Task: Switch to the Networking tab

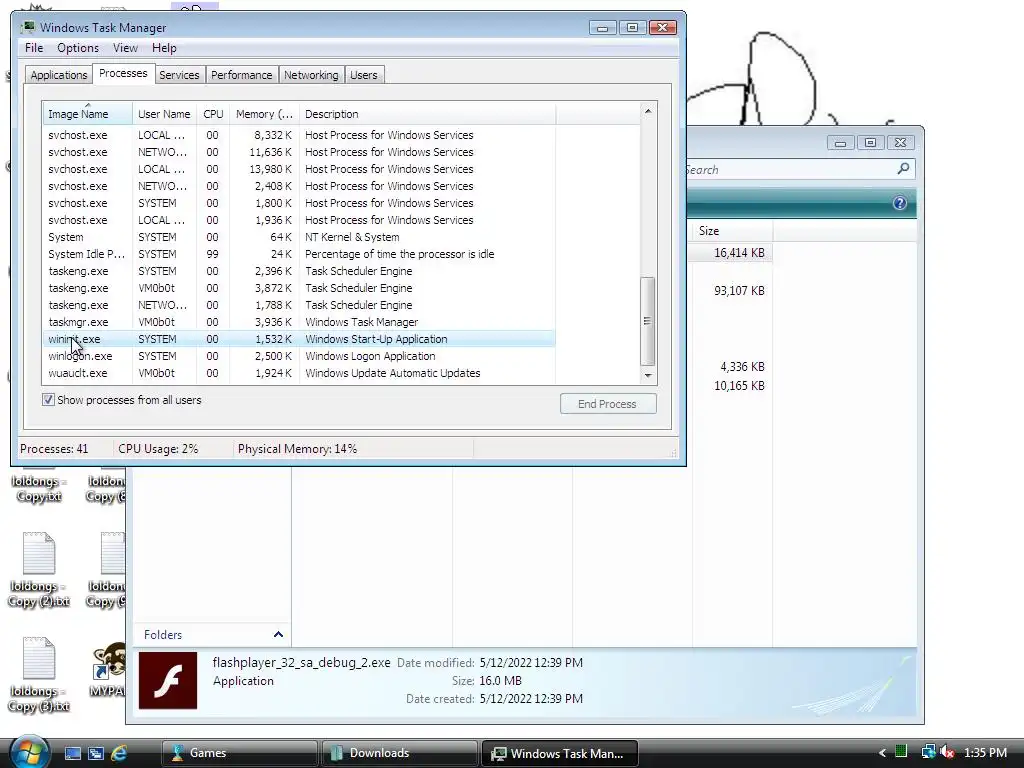Action: click(x=311, y=74)
